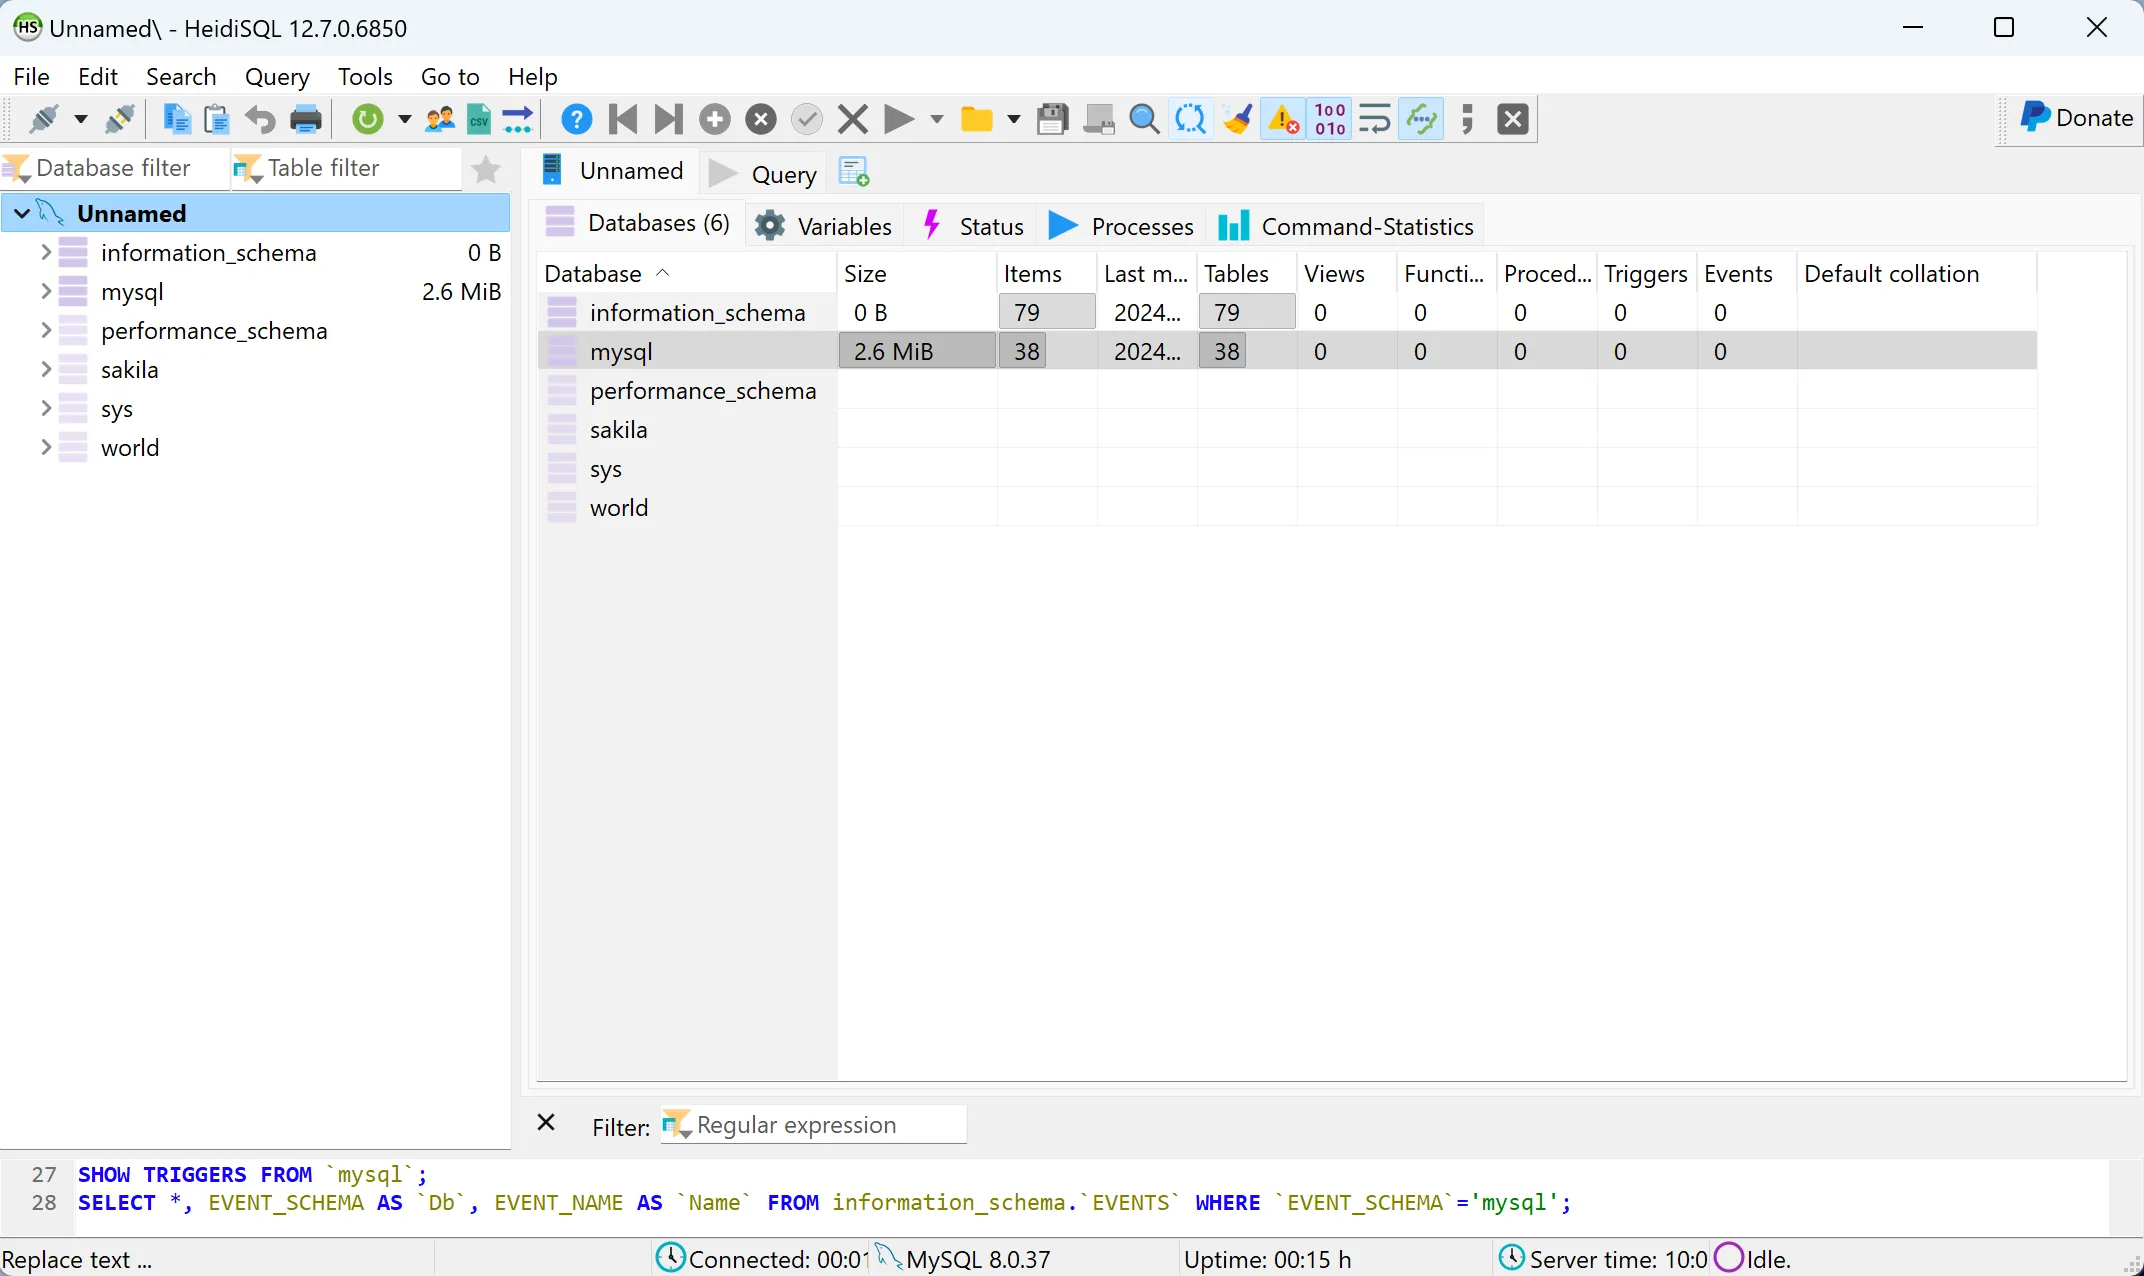Click the Print icon

click(x=306, y=119)
